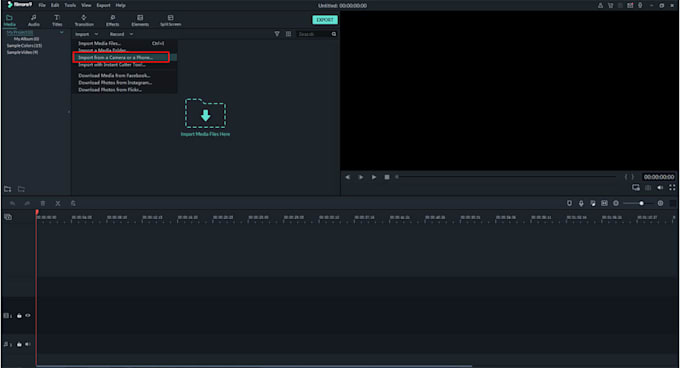Viewport: 680px width, 368px height.
Task: Expand the Record dropdown
Action: (x=121, y=34)
